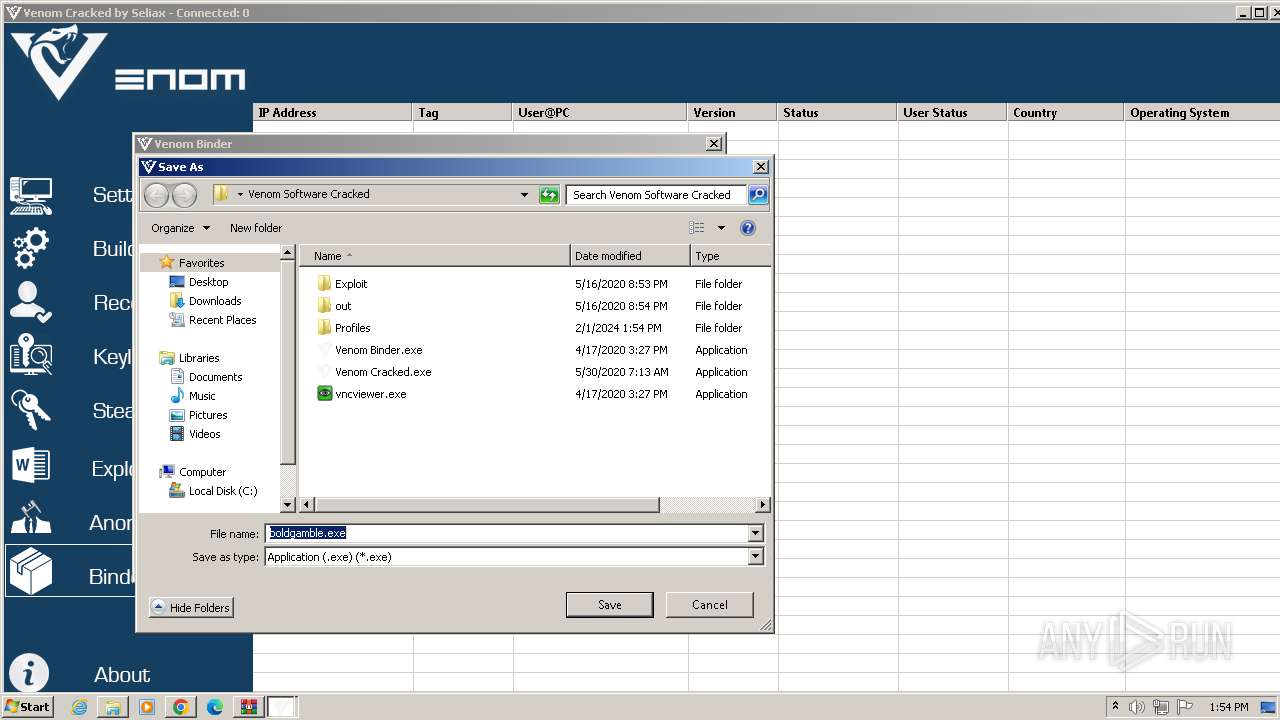Screen dimensions: 1280x720
Task: Click the Search Venom Software Cracked field
Action: point(656,195)
